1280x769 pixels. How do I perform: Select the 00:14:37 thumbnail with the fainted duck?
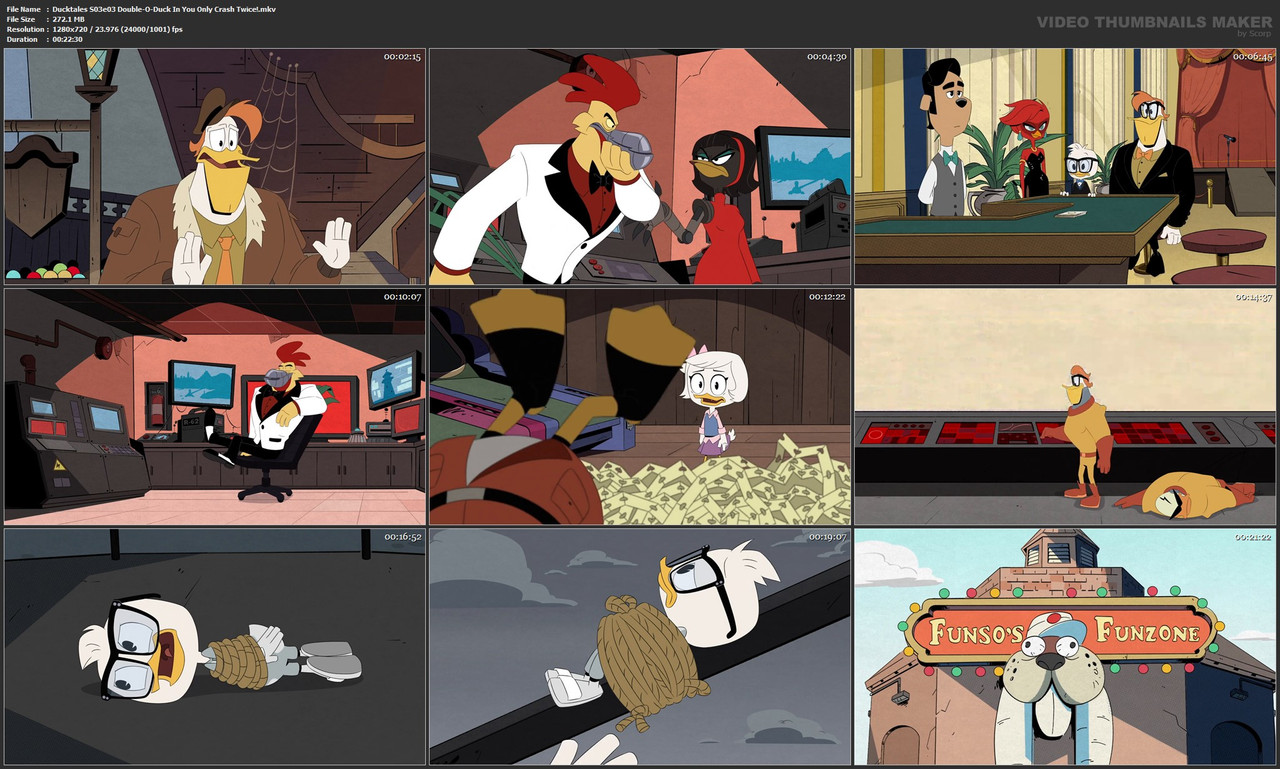point(1065,408)
